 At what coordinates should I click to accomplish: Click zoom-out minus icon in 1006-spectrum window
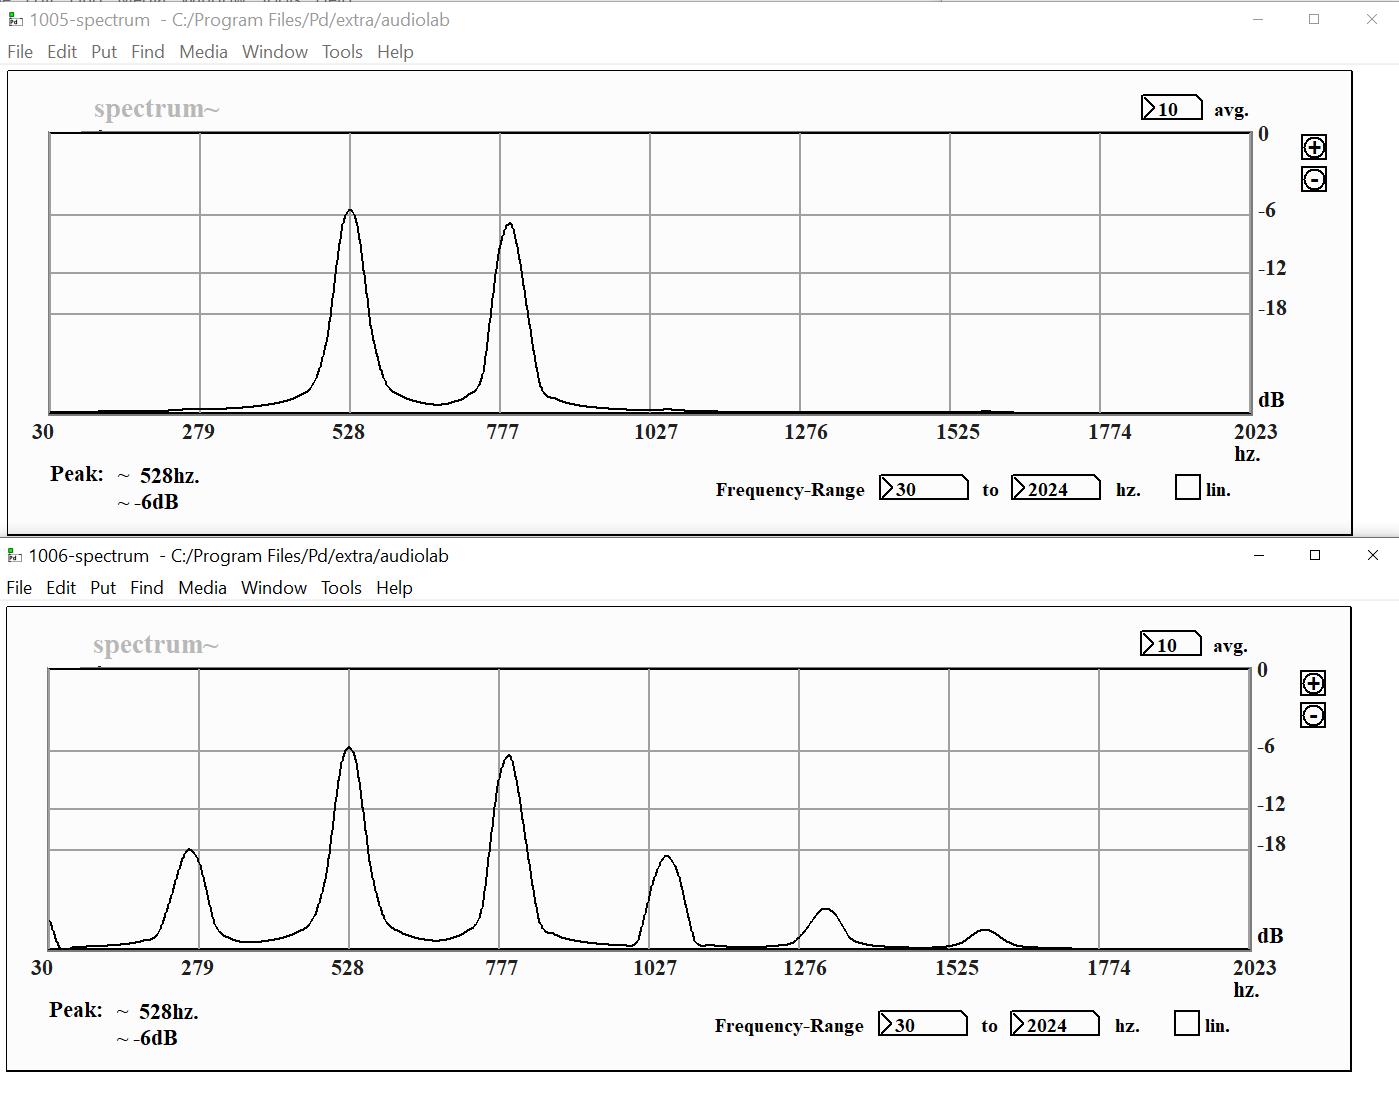click(1312, 716)
